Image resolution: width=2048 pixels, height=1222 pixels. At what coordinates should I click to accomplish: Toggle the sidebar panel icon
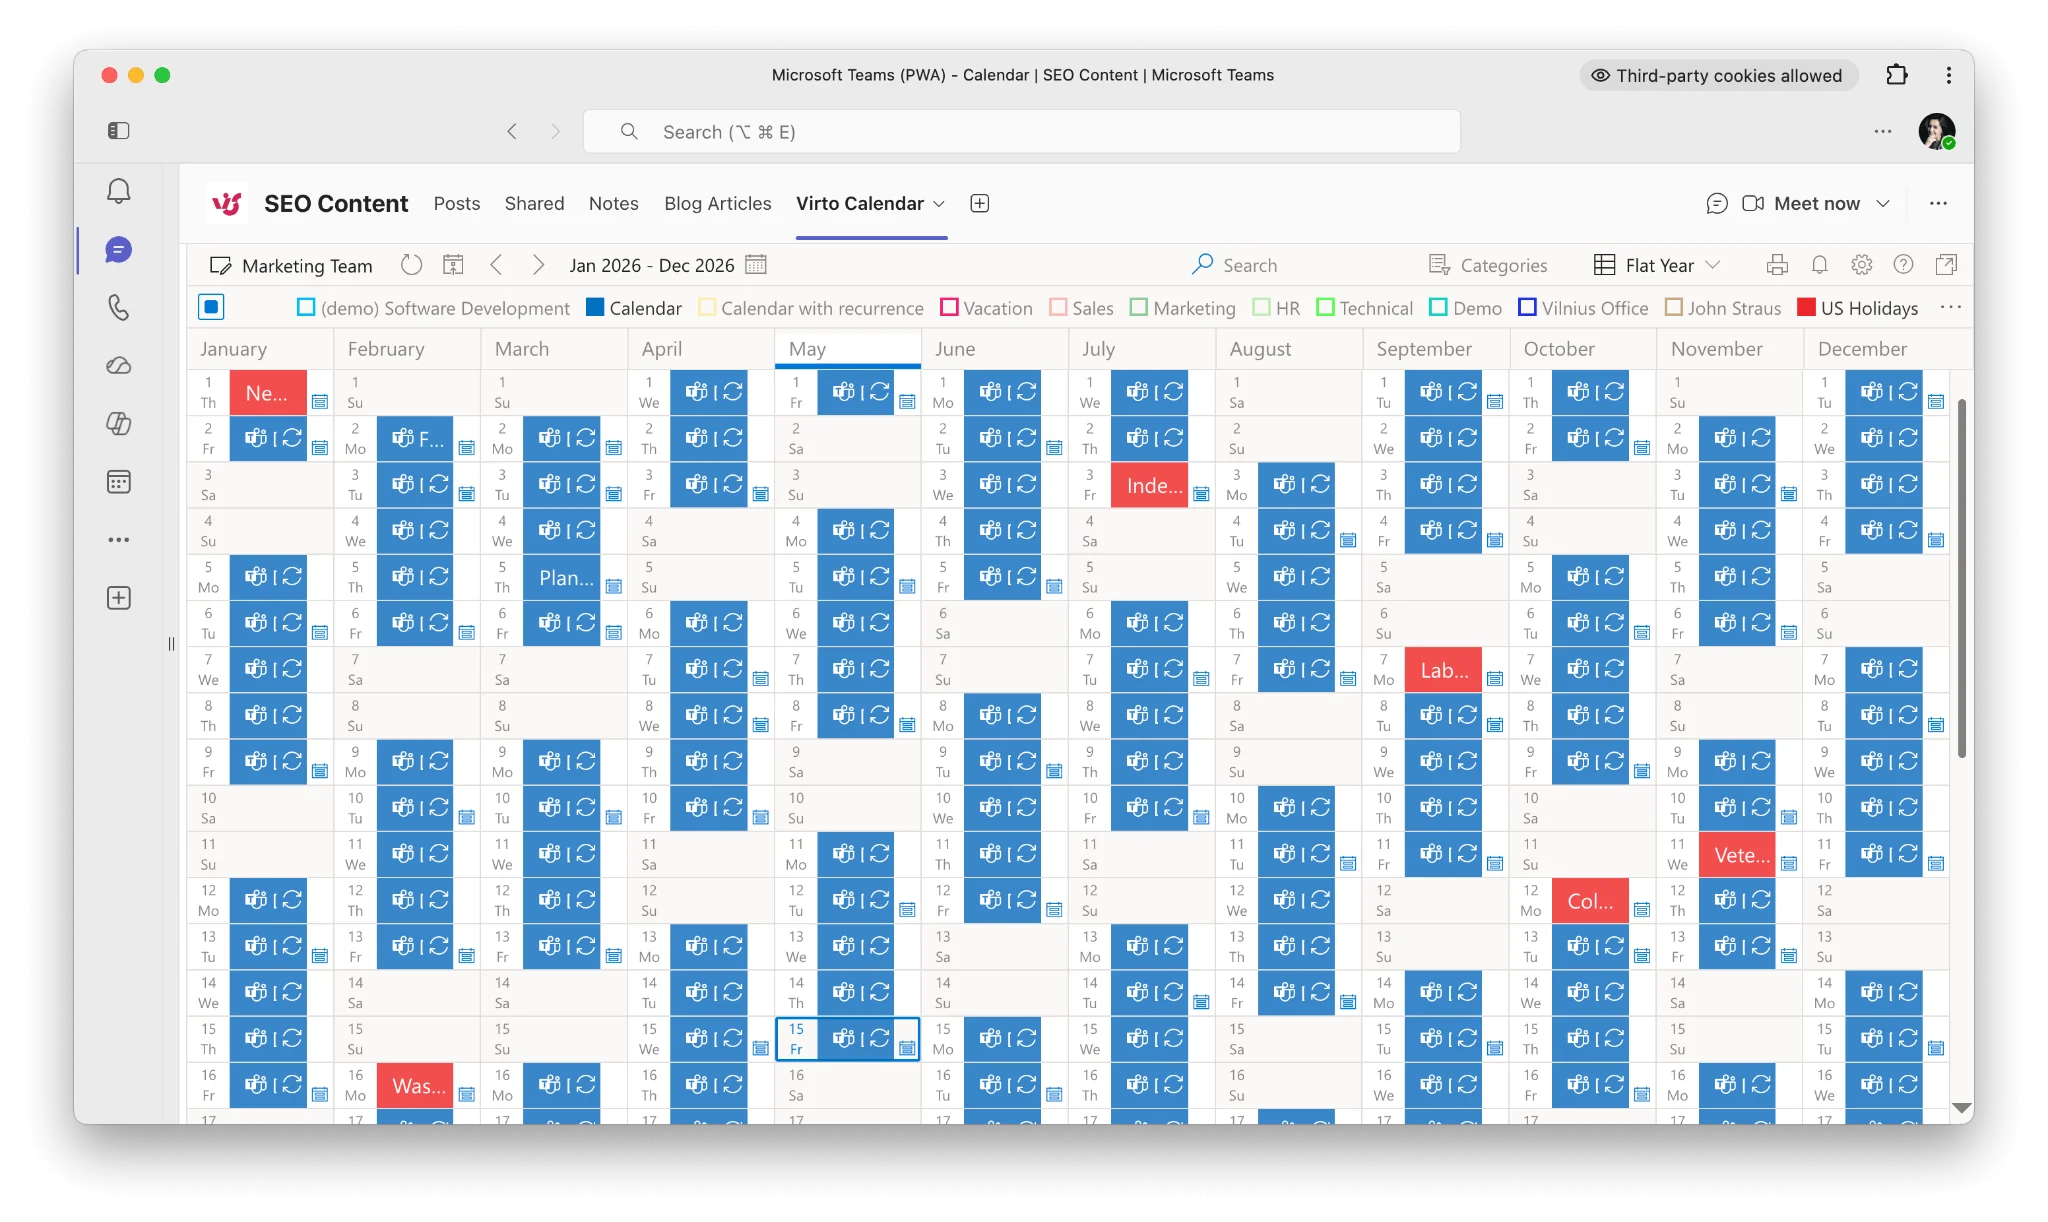click(119, 130)
